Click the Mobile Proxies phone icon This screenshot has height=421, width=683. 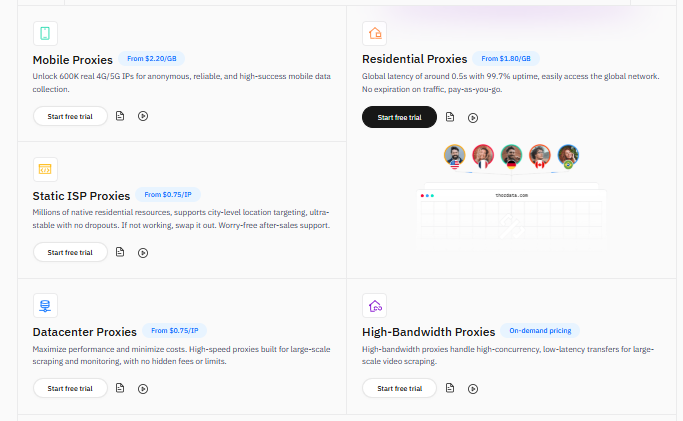click(45, 33)
